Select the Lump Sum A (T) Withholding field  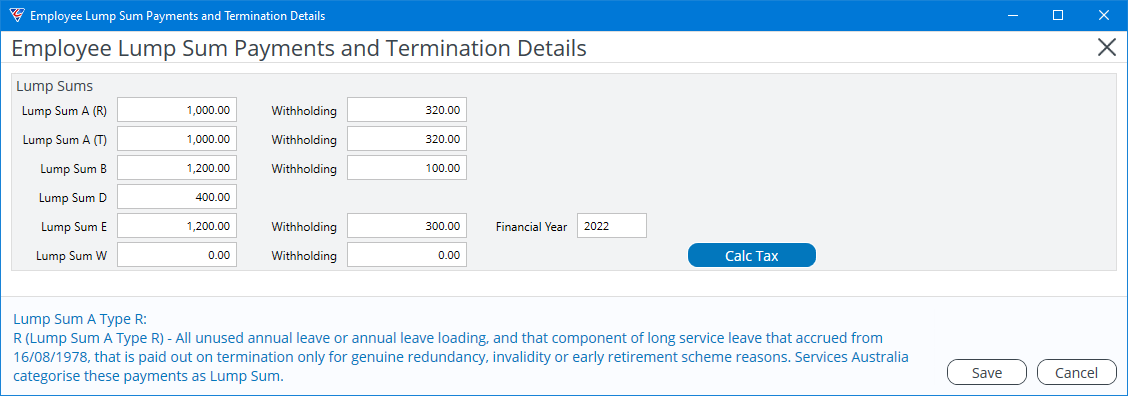pos(407,139)
